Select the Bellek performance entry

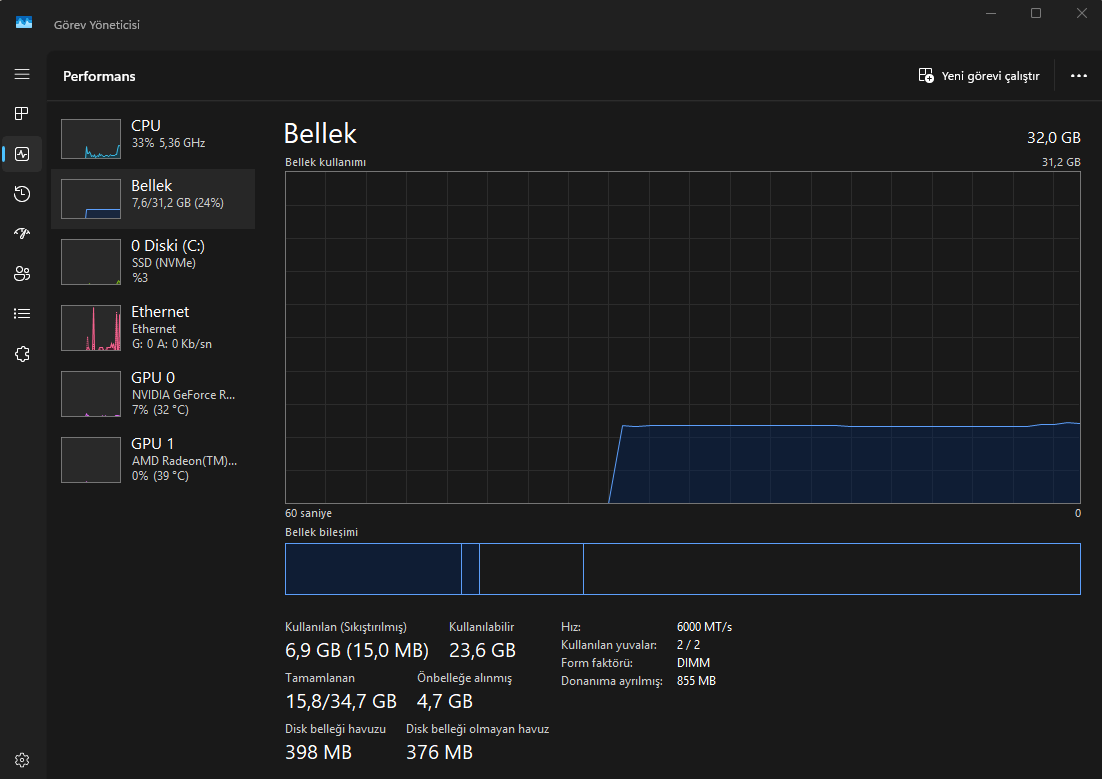153,199
